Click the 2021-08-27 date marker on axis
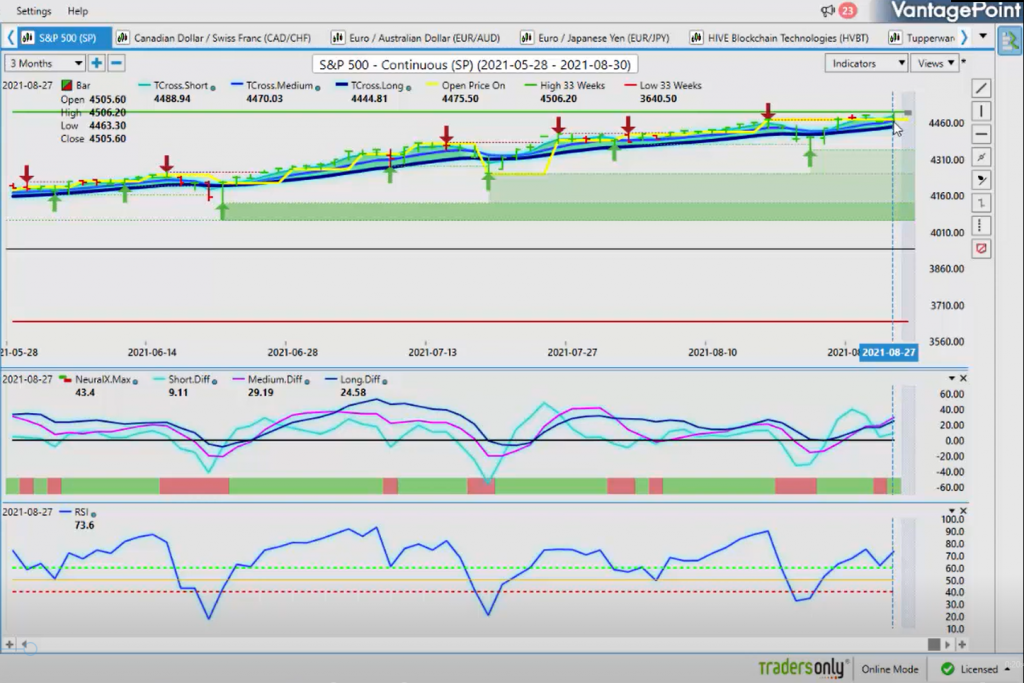This screenshot has width=1024, height=683. click(888, 353)
